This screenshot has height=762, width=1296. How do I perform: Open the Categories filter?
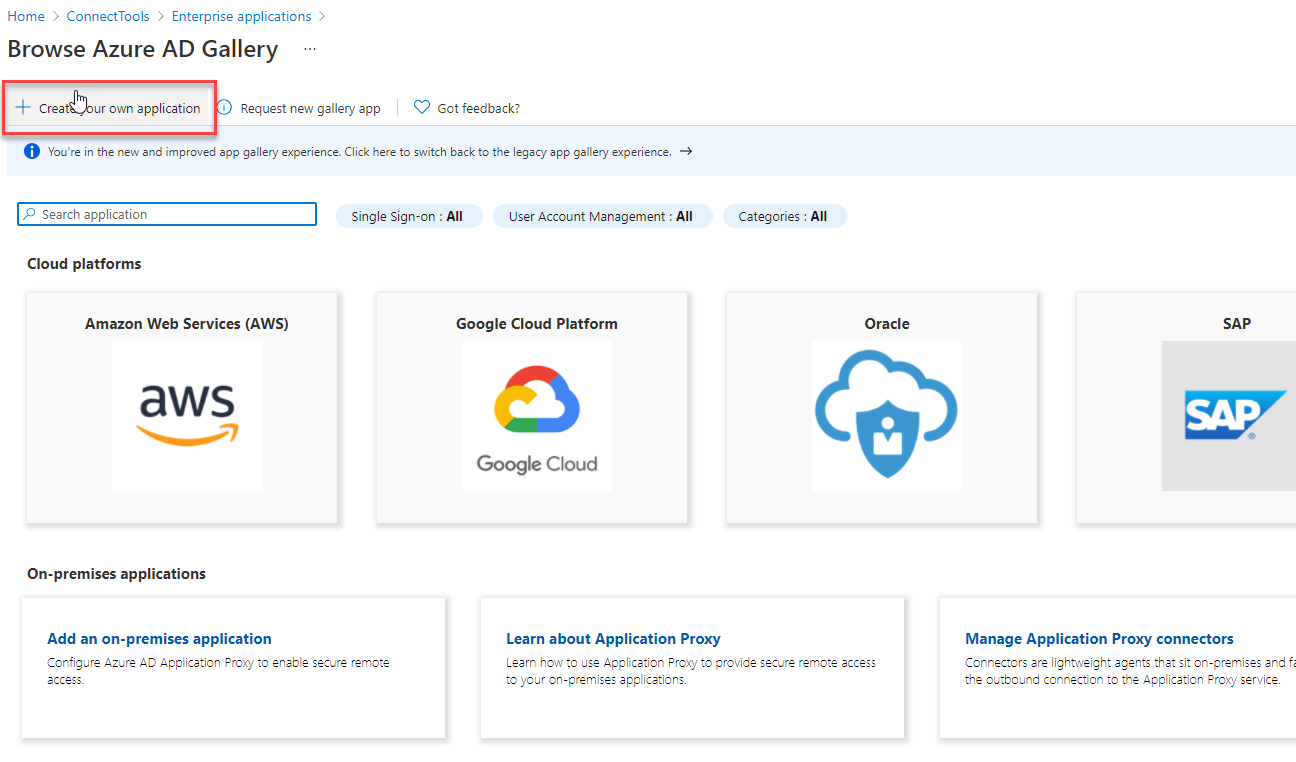(784, 216)
